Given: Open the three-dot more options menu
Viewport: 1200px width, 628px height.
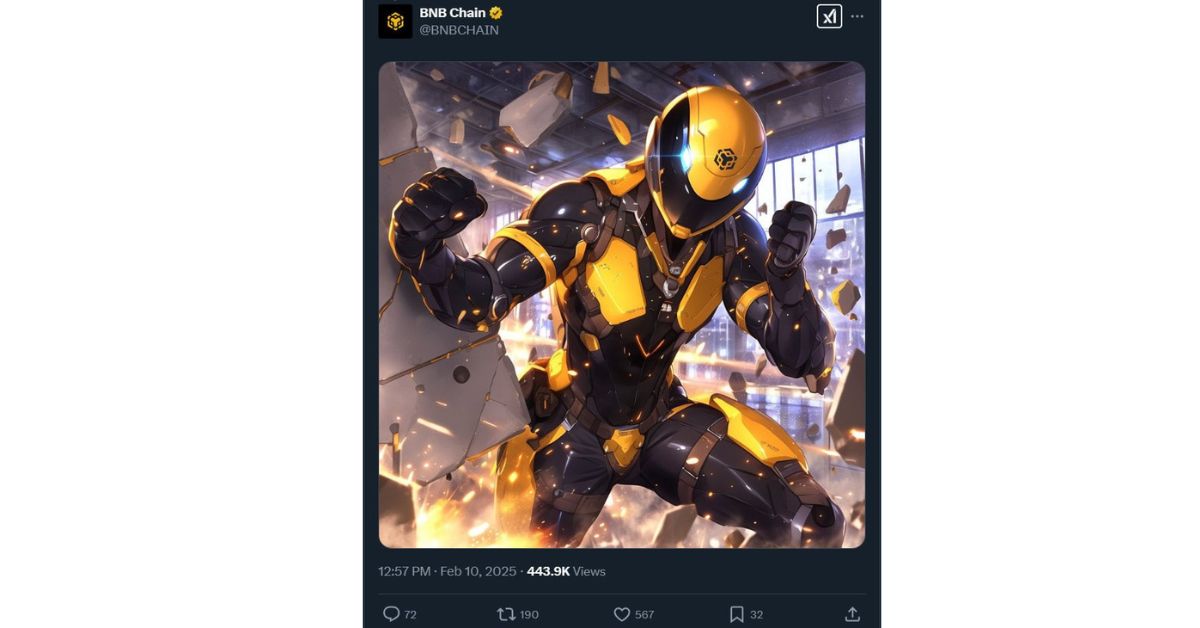Looking at the screenshot, I should pos(857,16).
